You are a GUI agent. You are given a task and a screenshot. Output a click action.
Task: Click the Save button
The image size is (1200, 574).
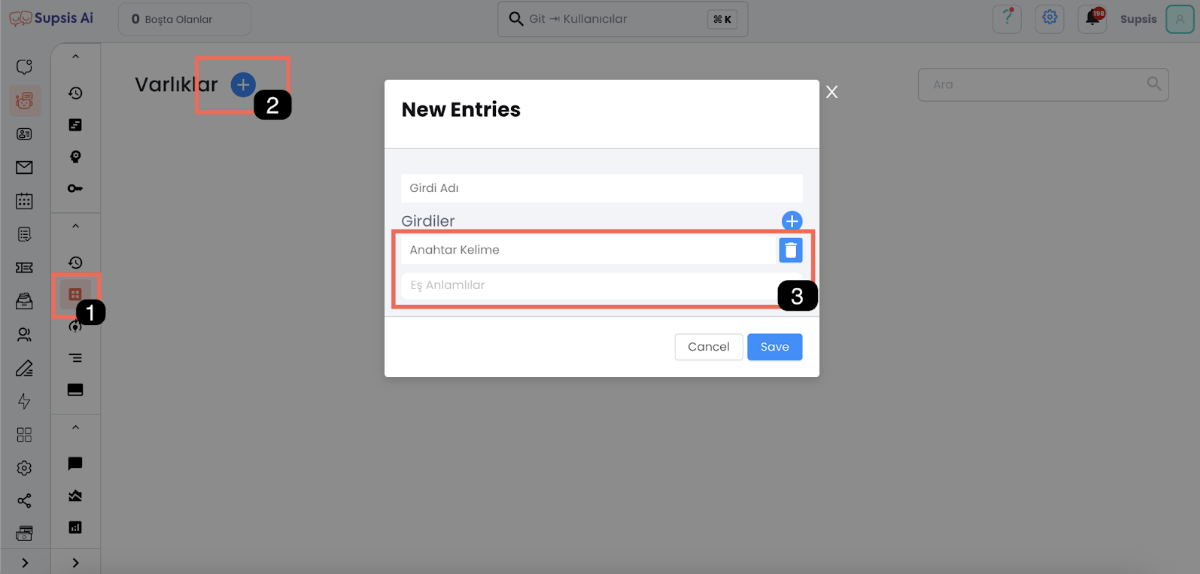pyautogui.click(x=775, y=347)
